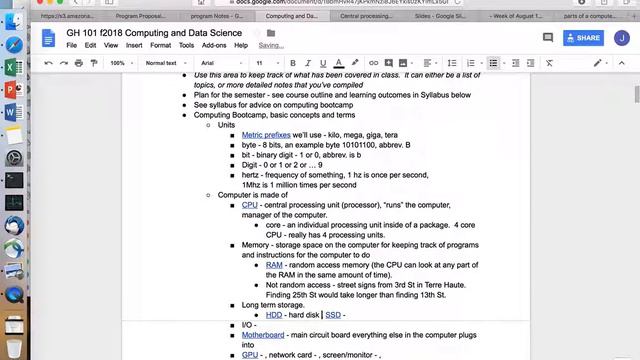Open the account avatar J
The height and width of the screenshot is (360, 640).
pyautogui.click(x=622, y=38)
